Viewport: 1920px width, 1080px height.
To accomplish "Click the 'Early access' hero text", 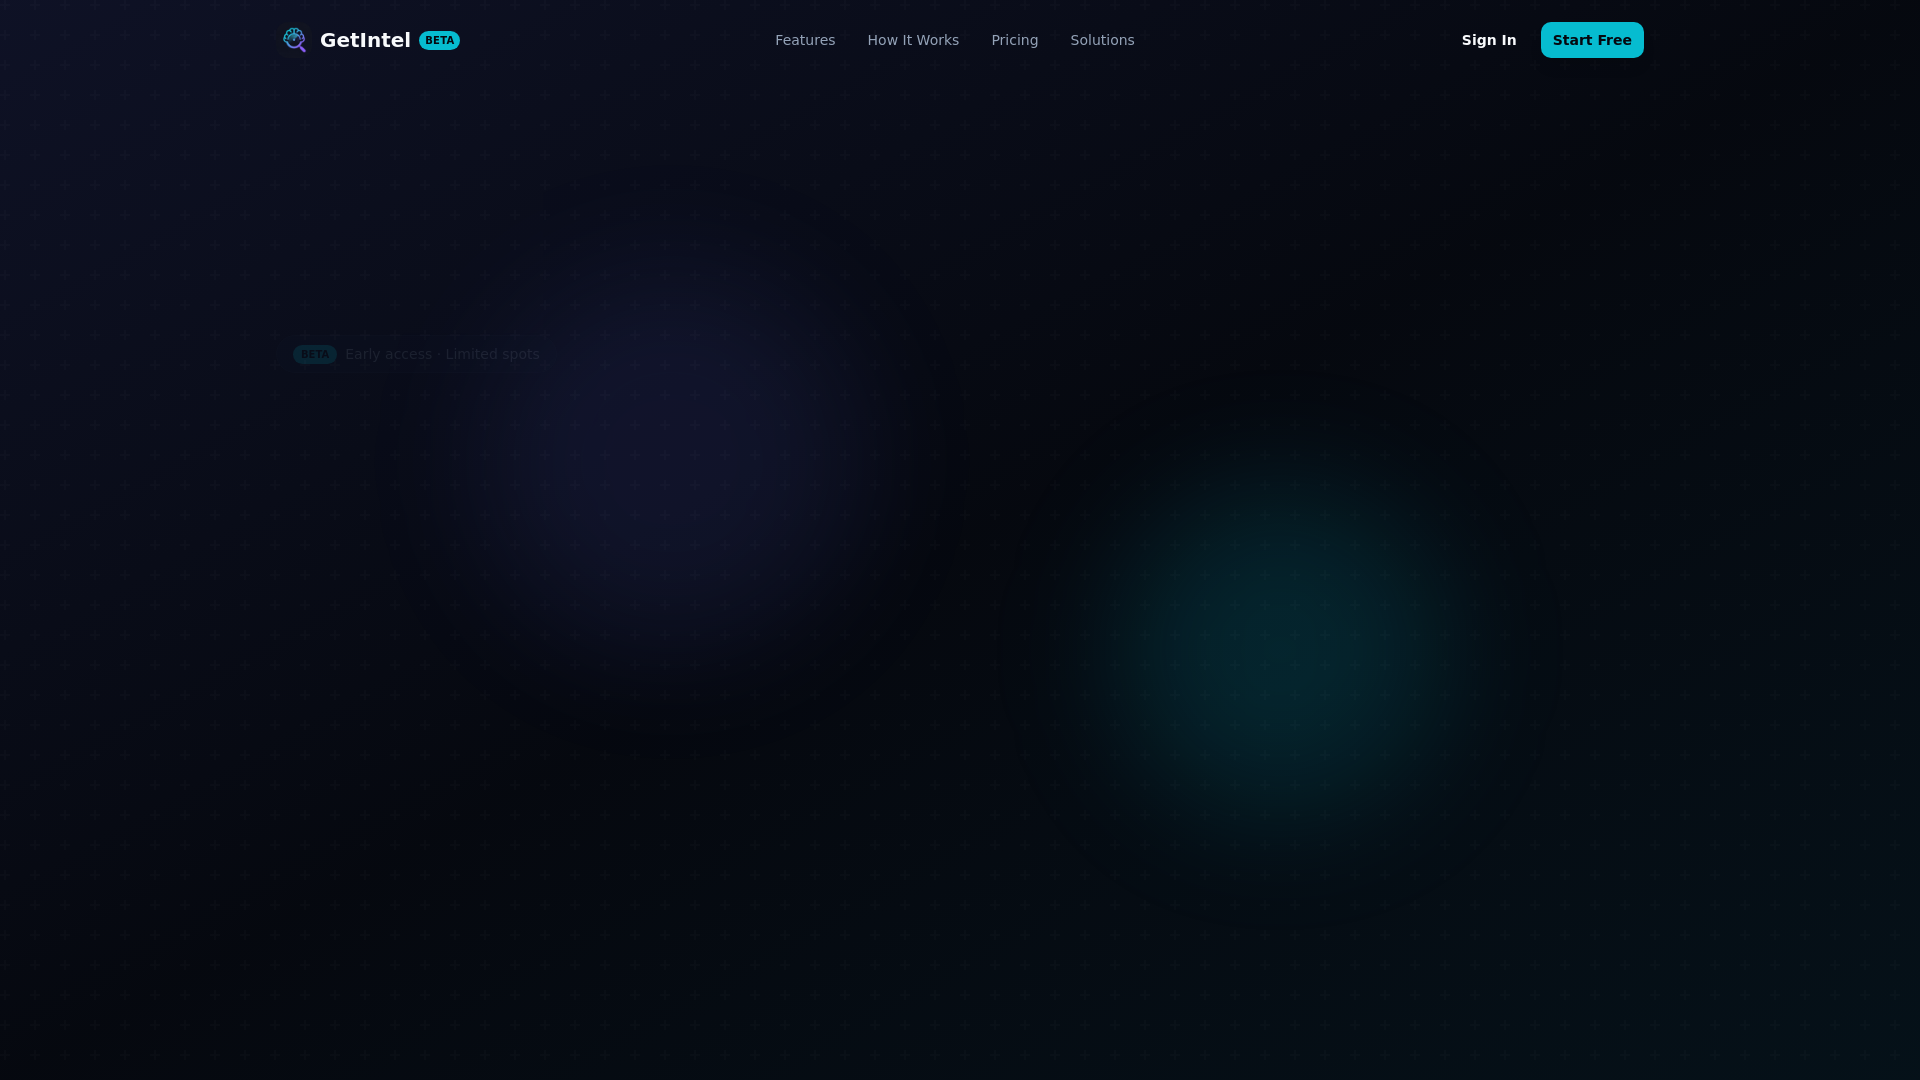I will point(388,355).
